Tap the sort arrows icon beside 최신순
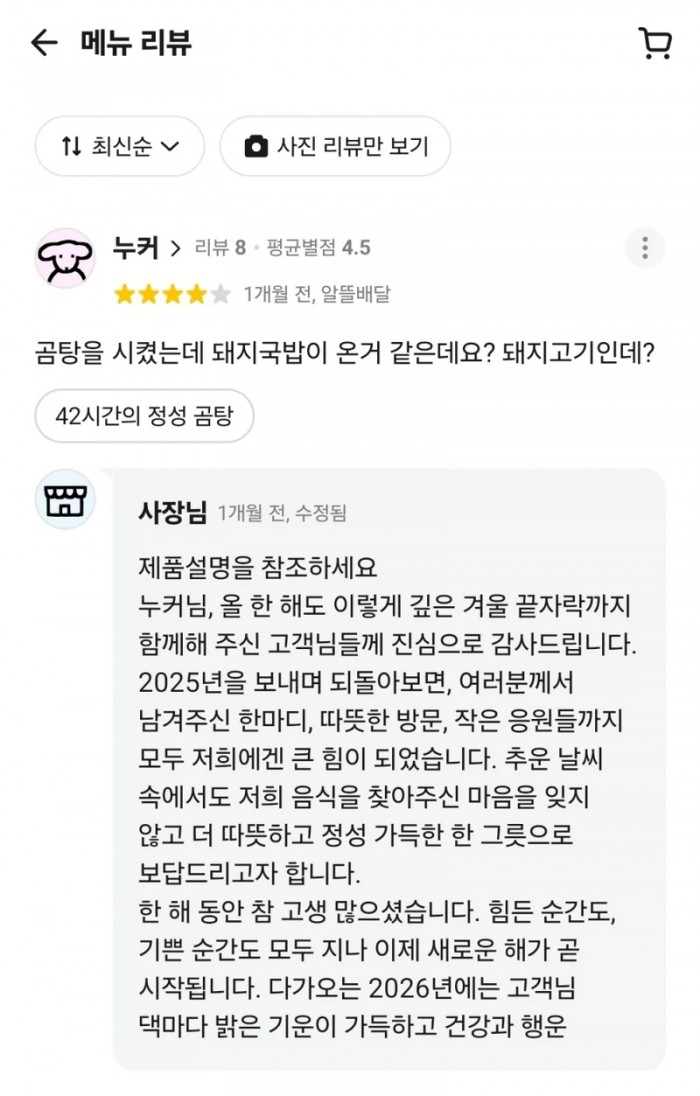This screenshot has width=700, height=1096. pyautogui.click(x=71, y=146)
